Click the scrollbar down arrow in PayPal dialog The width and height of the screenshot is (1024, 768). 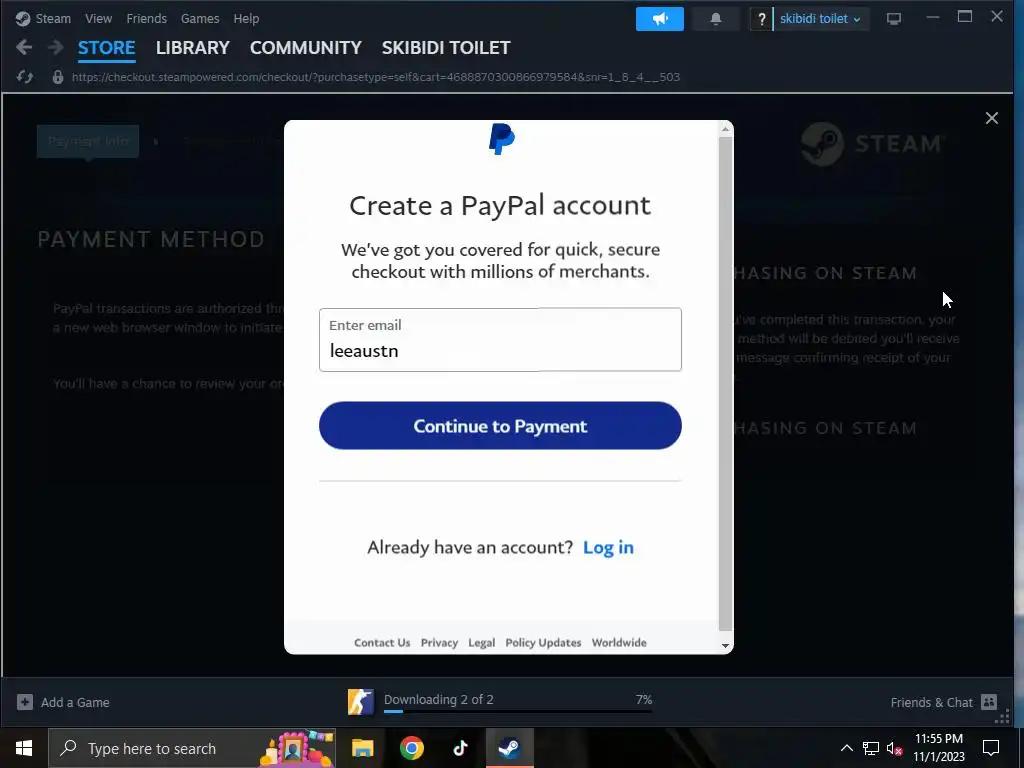click(725, 645)
